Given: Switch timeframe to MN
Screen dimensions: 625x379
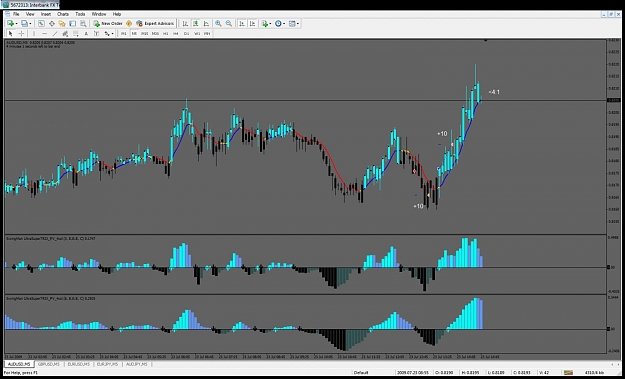Looking at the screenshot, I should click(x=207, y=33).
